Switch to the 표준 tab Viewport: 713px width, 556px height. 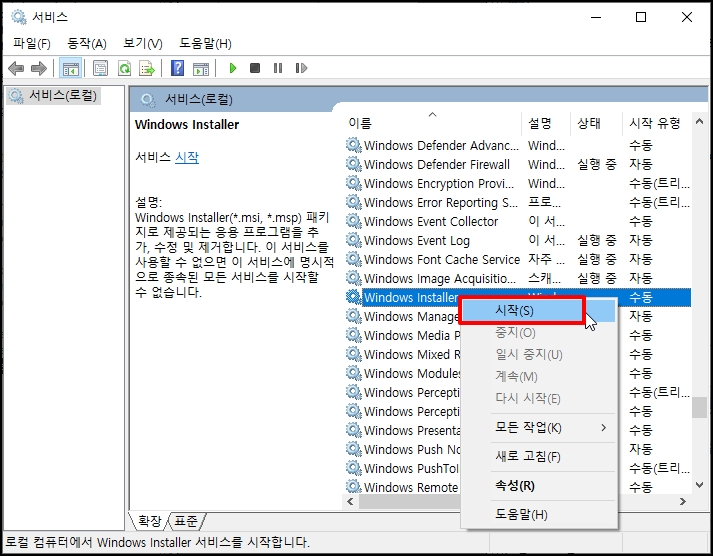point(186,521)
